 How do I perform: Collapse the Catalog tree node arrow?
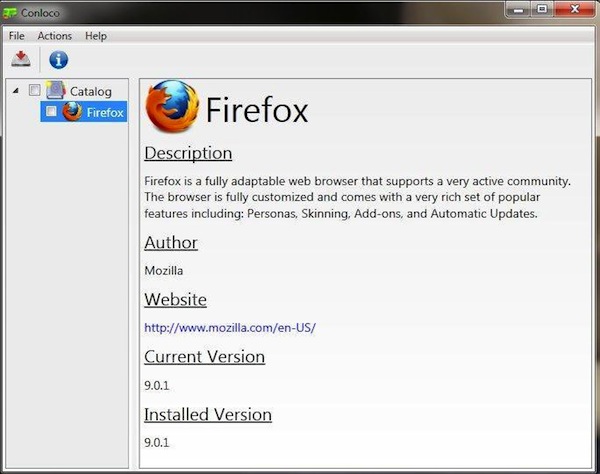[16, 91]
